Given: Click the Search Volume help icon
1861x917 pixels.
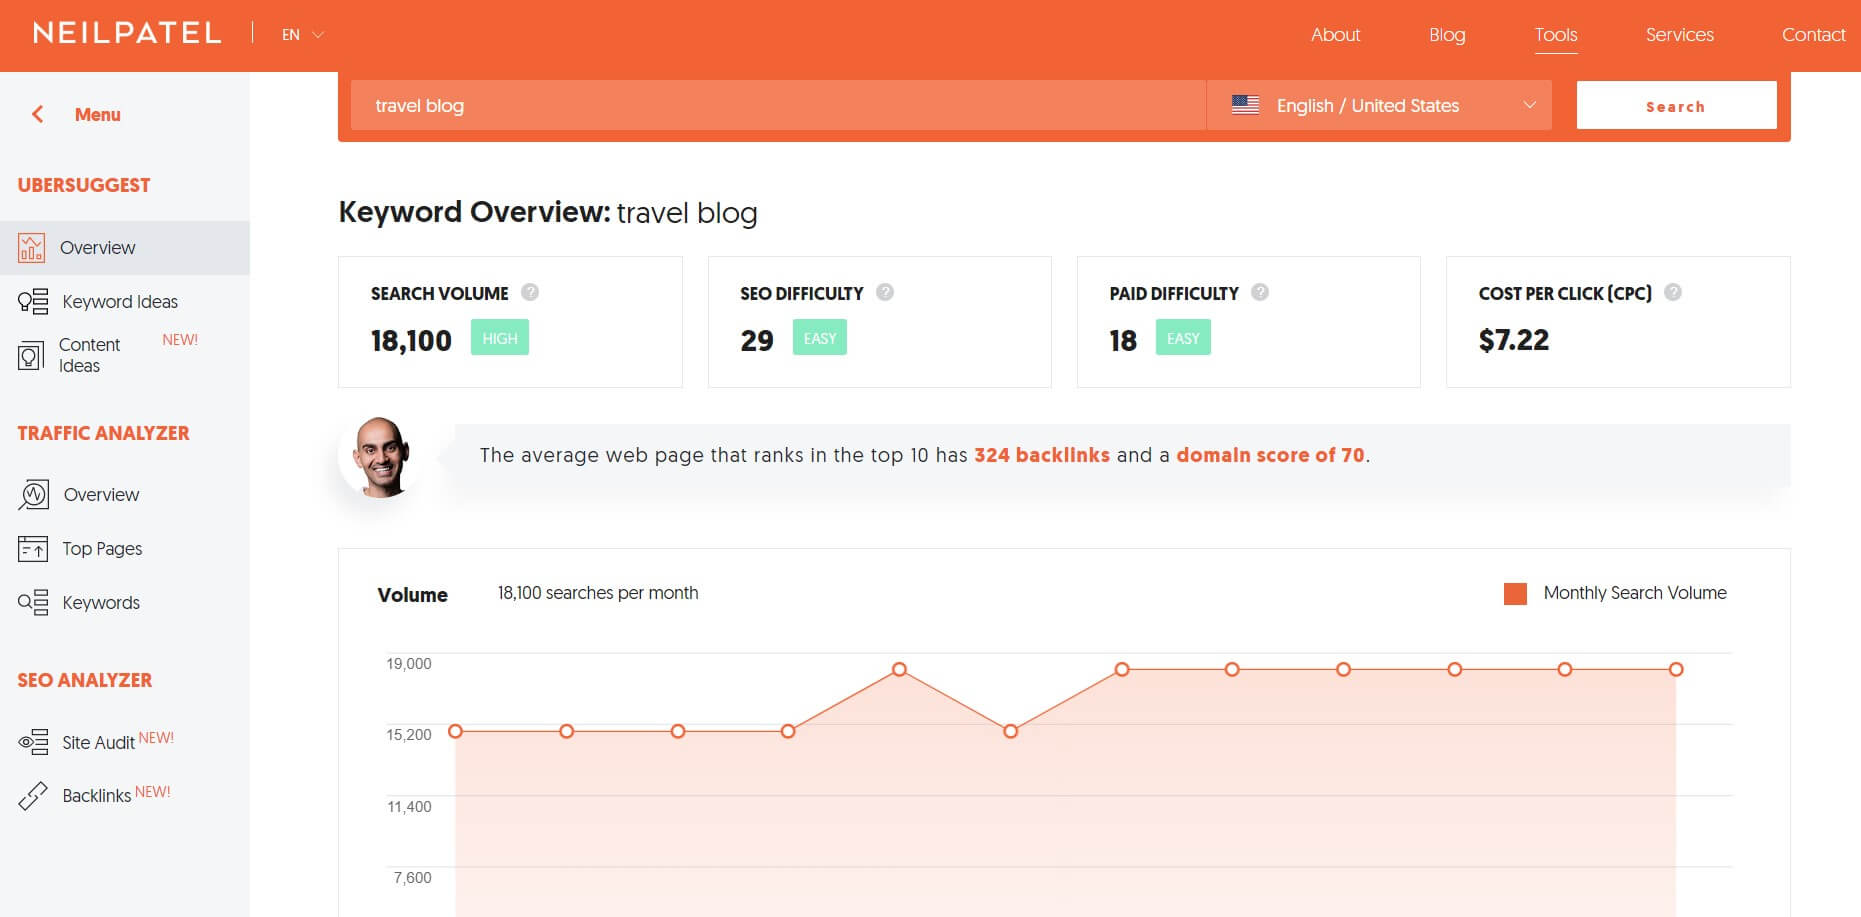Looking at the screenshot, I should (530, 292).
